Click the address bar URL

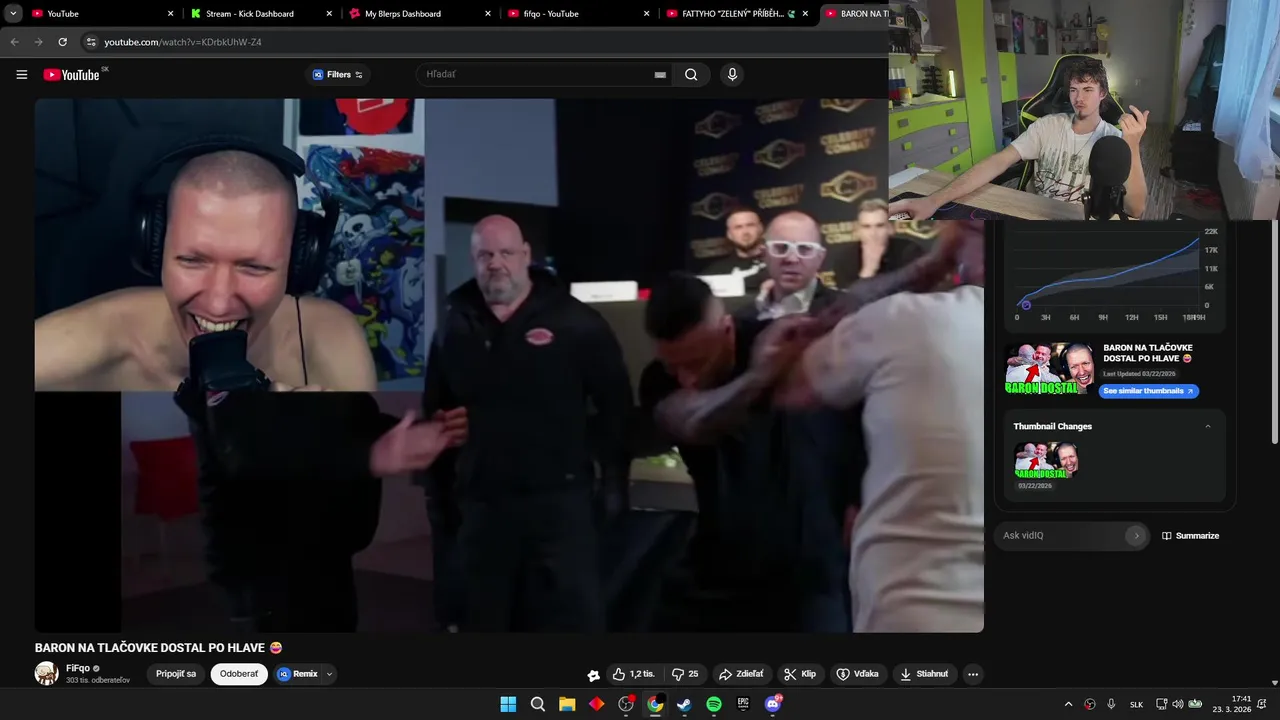pos(183,42)
